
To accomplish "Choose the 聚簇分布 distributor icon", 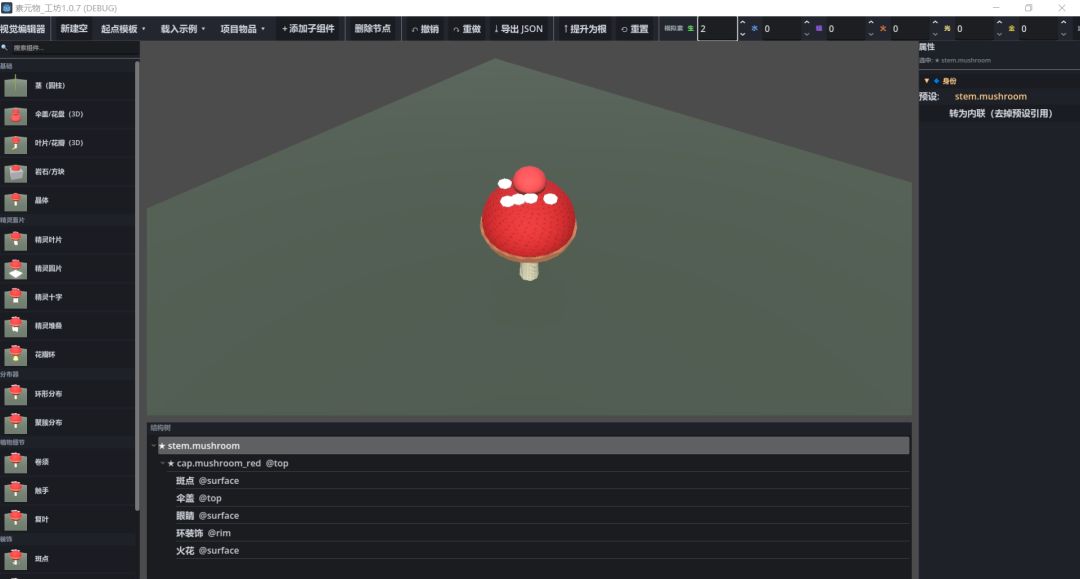I will [15, 423].
